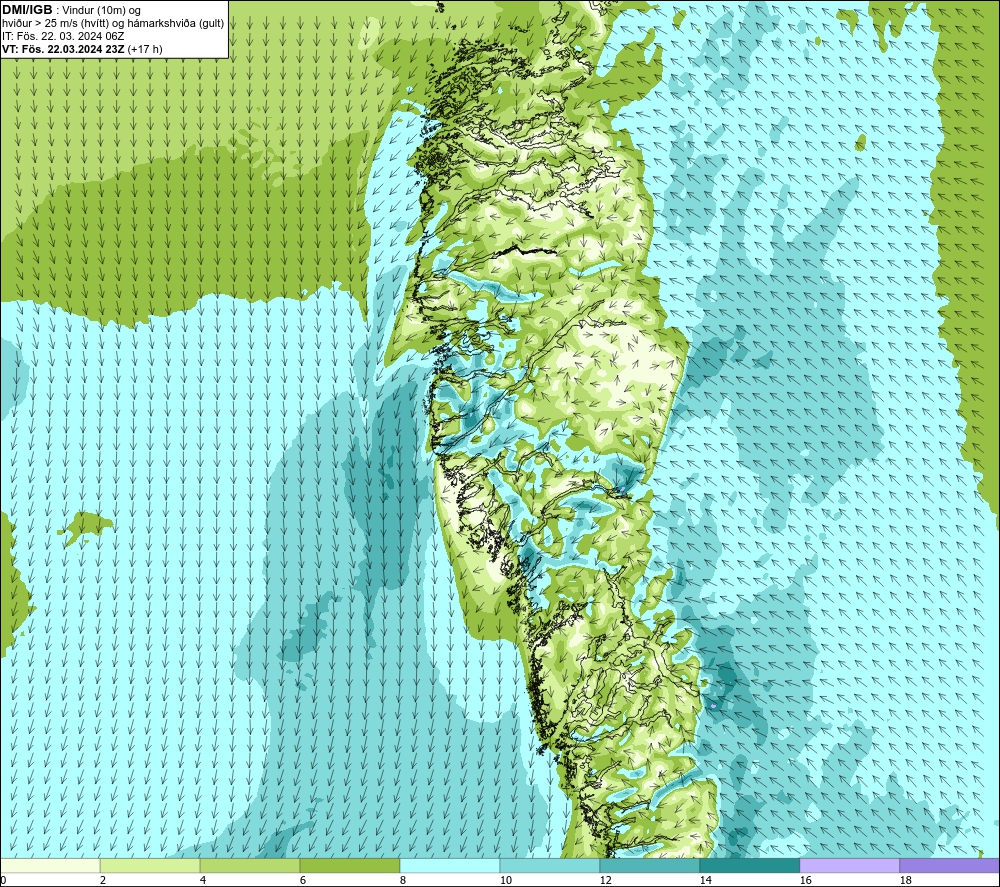
Task: Click the 6–8 m/s olive green legend swatch
Action: pyautogui.click(x=349, y=865)
